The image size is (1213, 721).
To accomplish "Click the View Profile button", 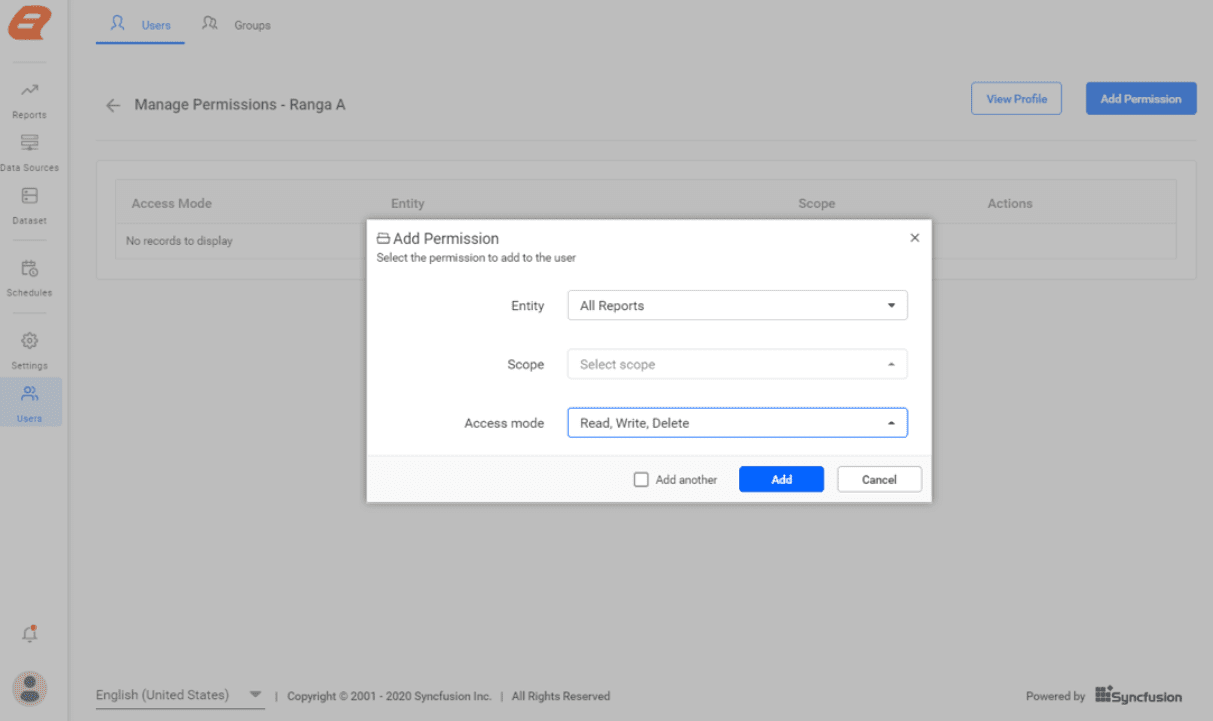I will tap(1016, 98).
